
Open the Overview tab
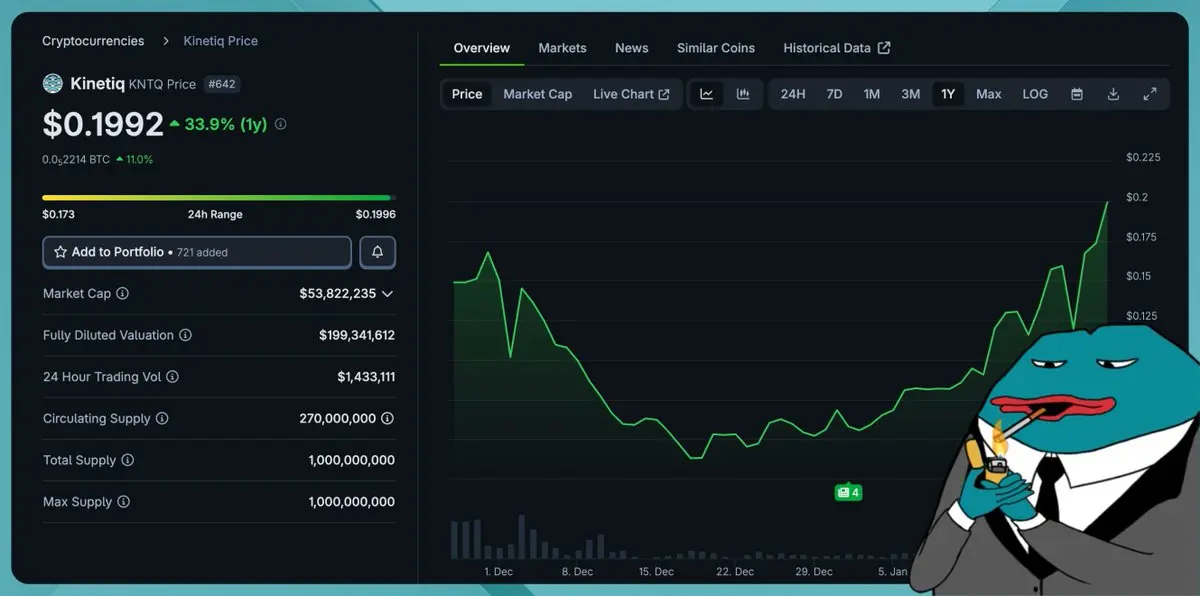pyautogui.click(x=481, y=48)
